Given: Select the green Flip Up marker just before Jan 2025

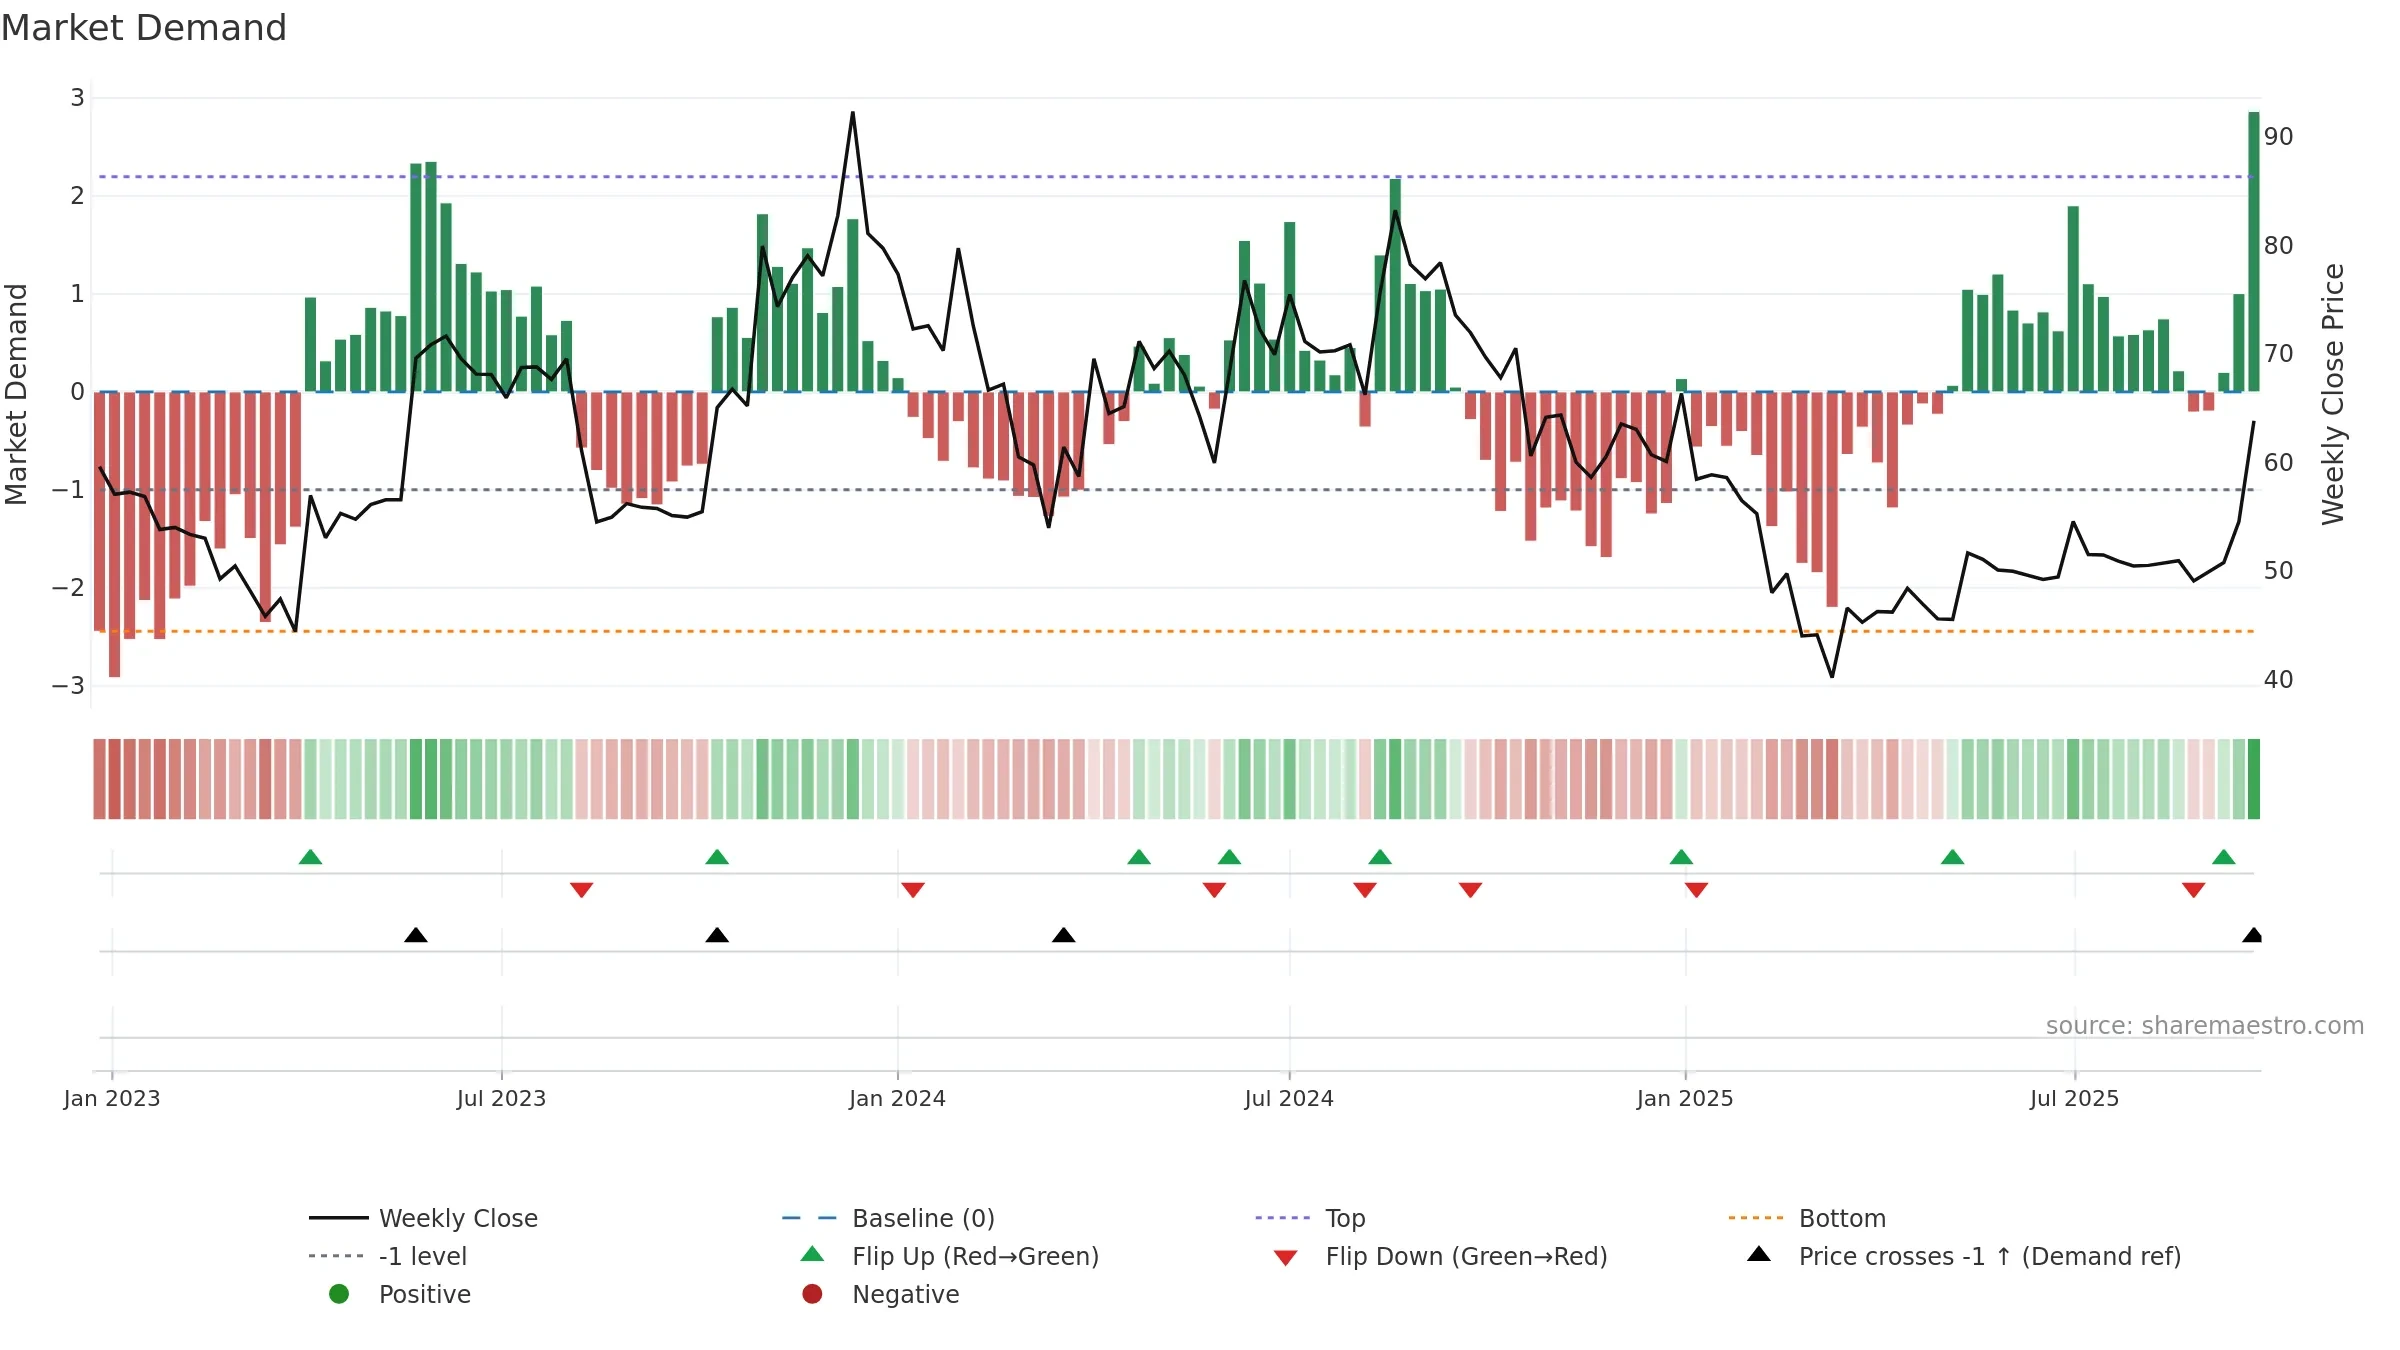Looking at the screenshot, I should [1681, 857].
